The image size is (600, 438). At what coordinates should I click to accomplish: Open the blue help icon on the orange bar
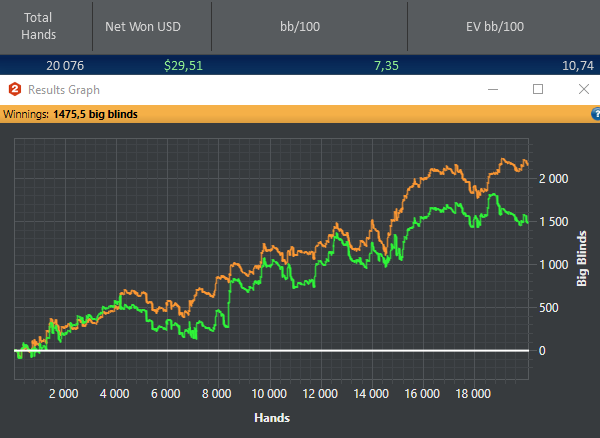click(x=596, y=114)
